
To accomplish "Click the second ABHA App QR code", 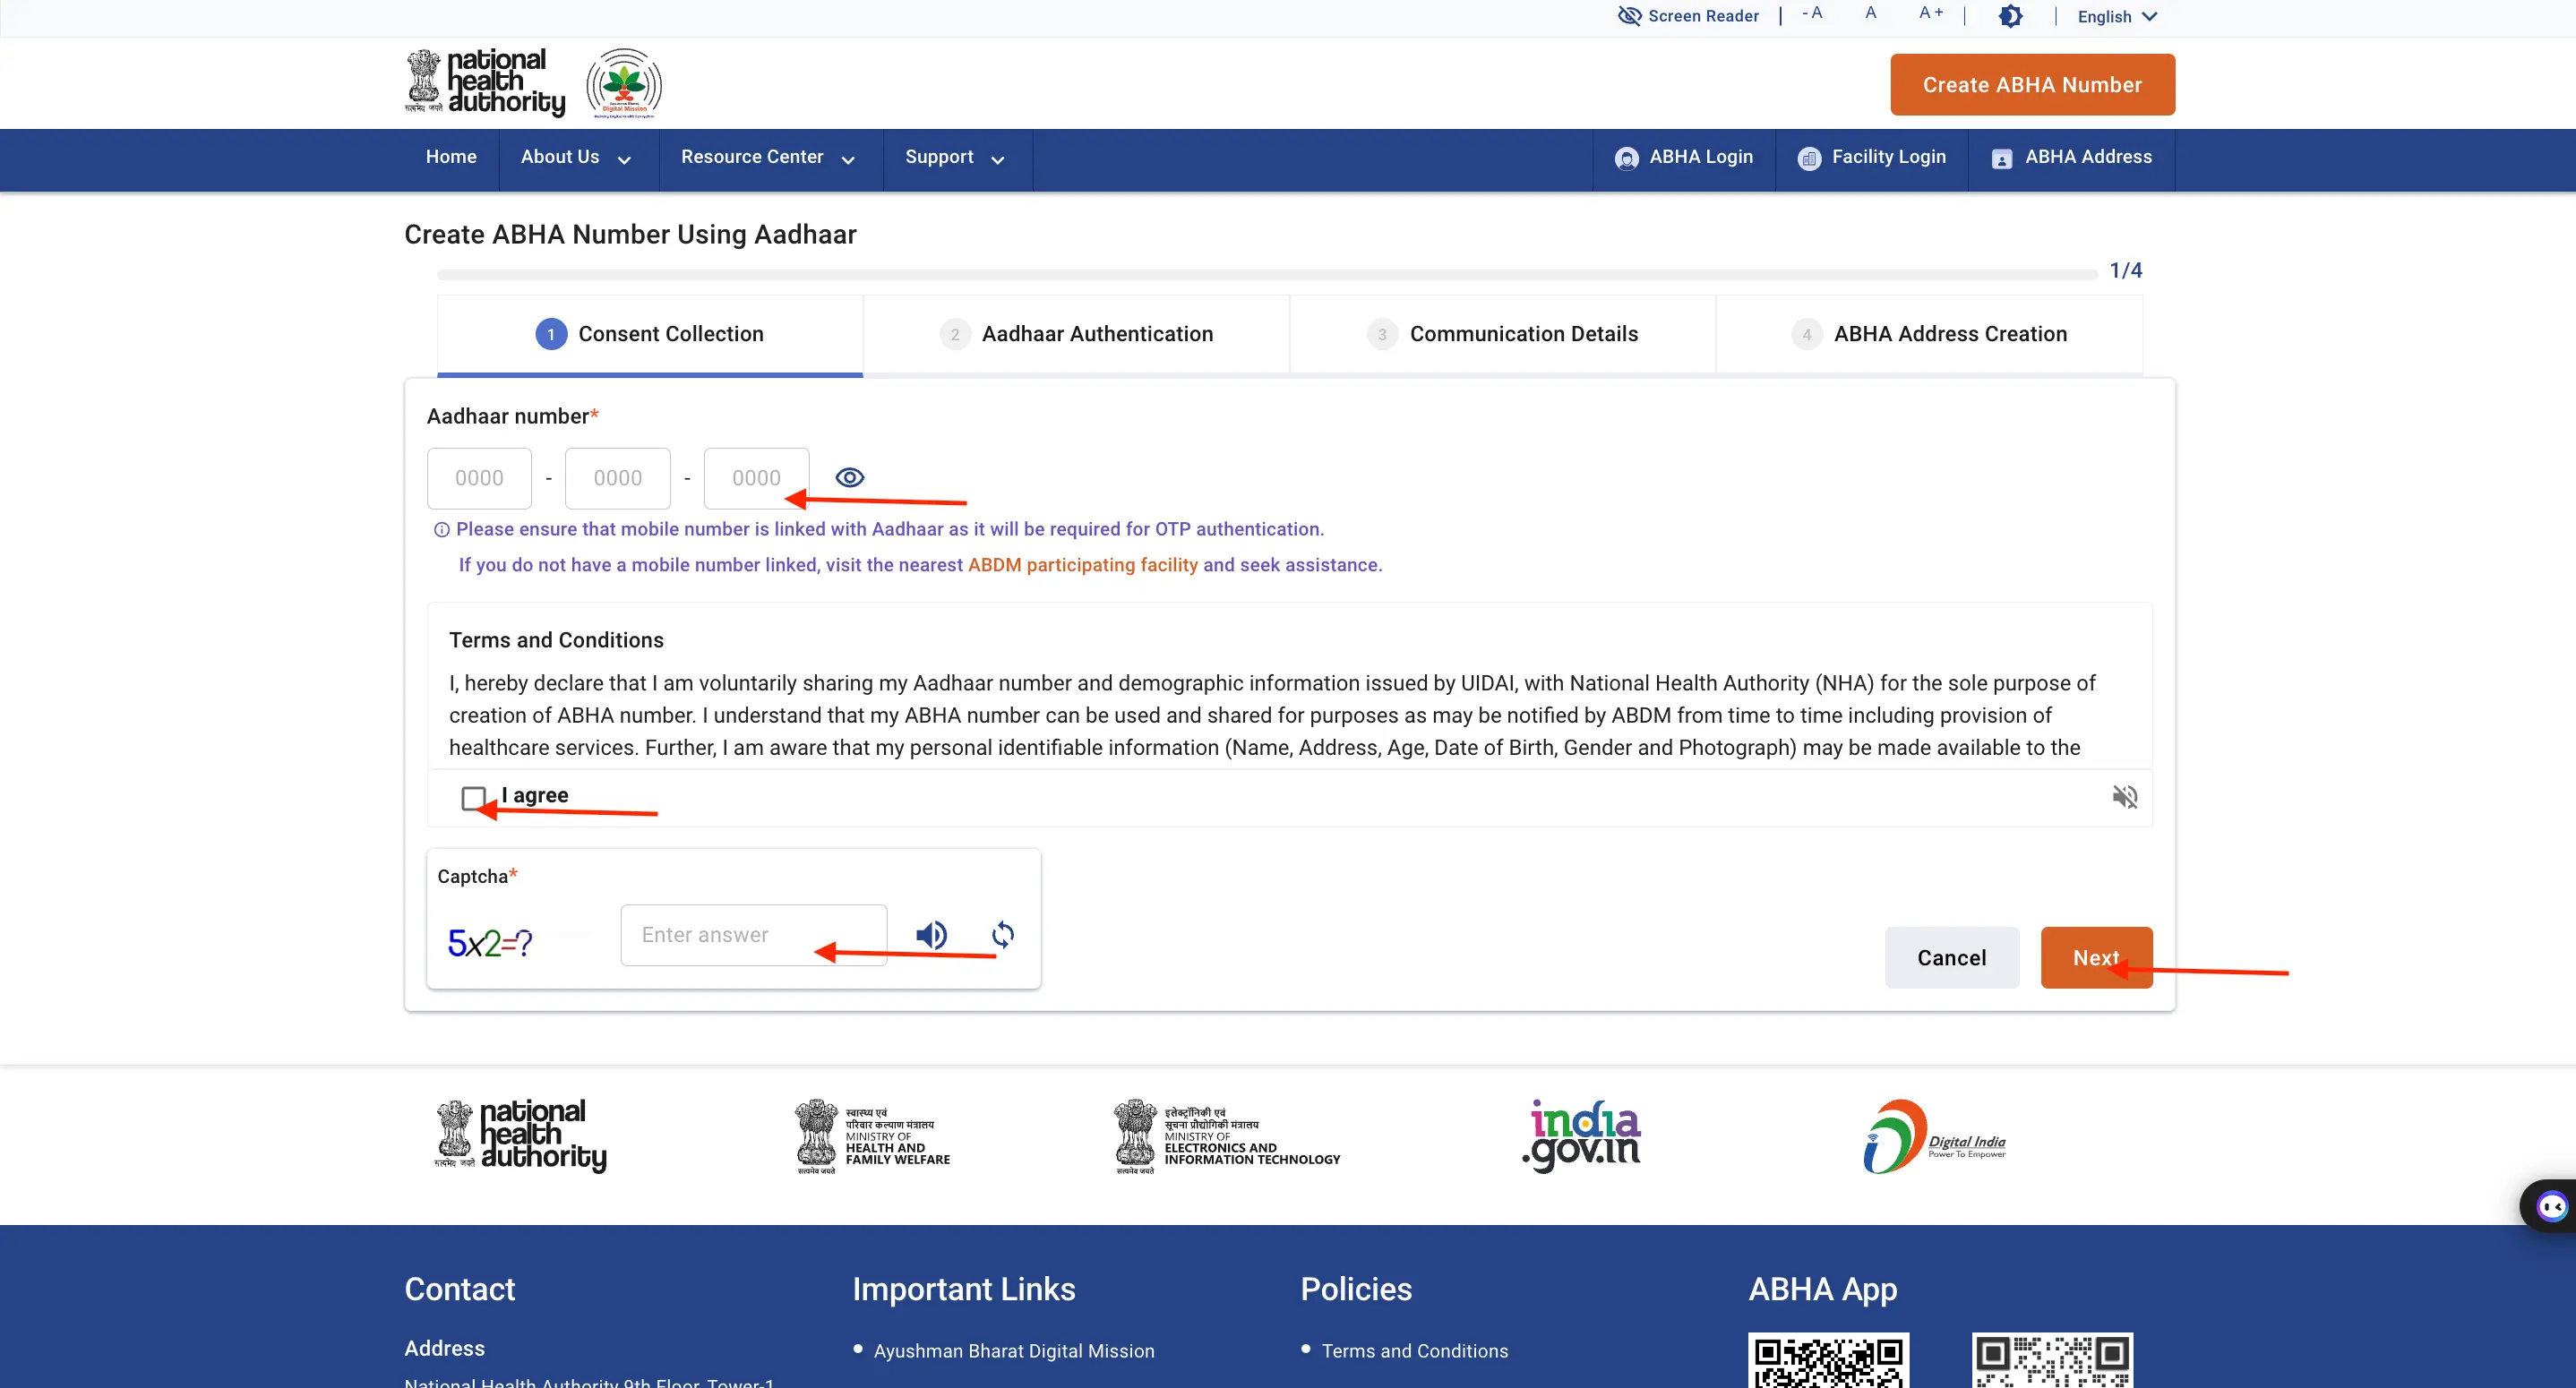I will click(x=2052, y=1360).
